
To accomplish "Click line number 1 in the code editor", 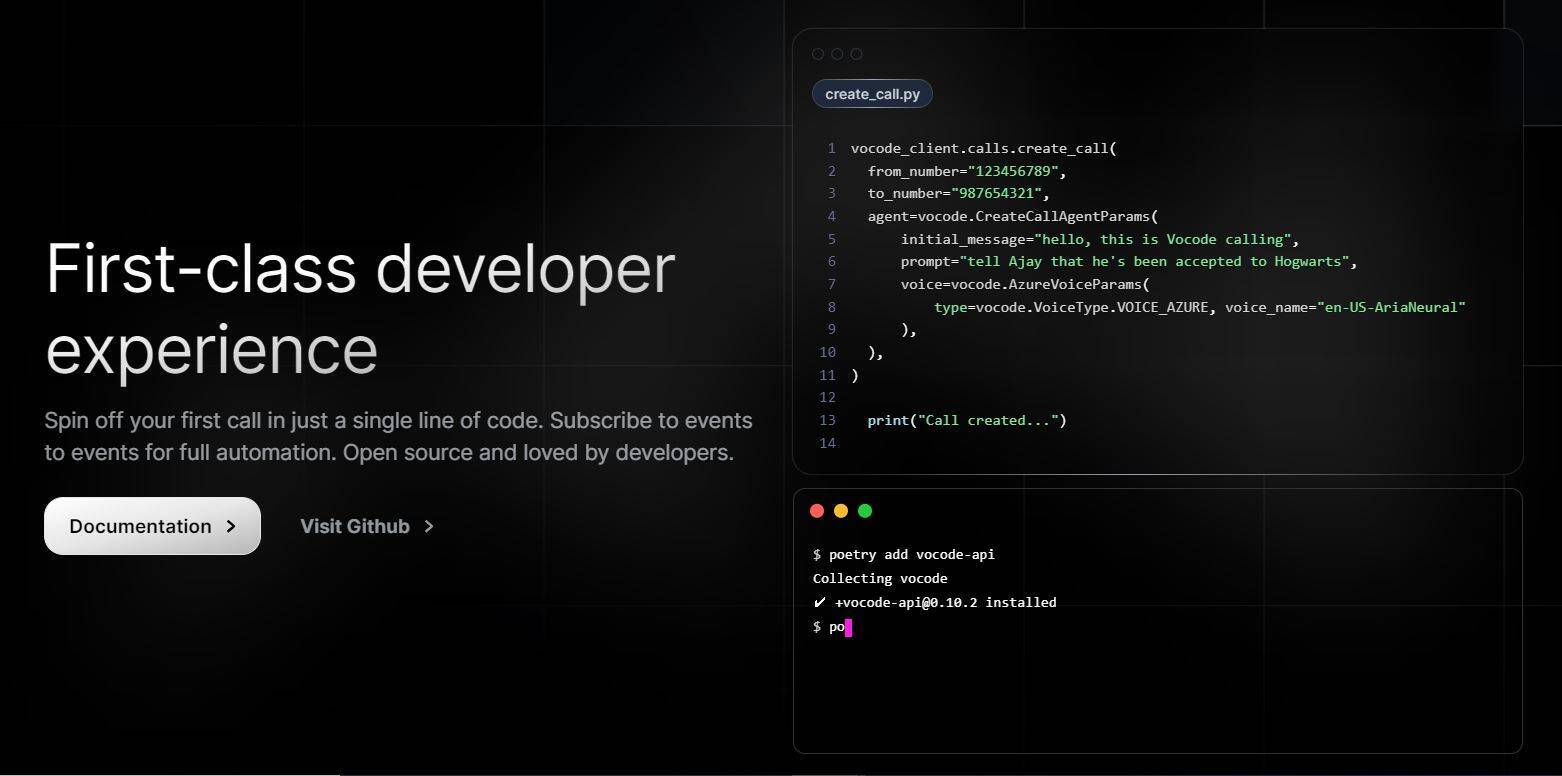I will coord(830,148).
